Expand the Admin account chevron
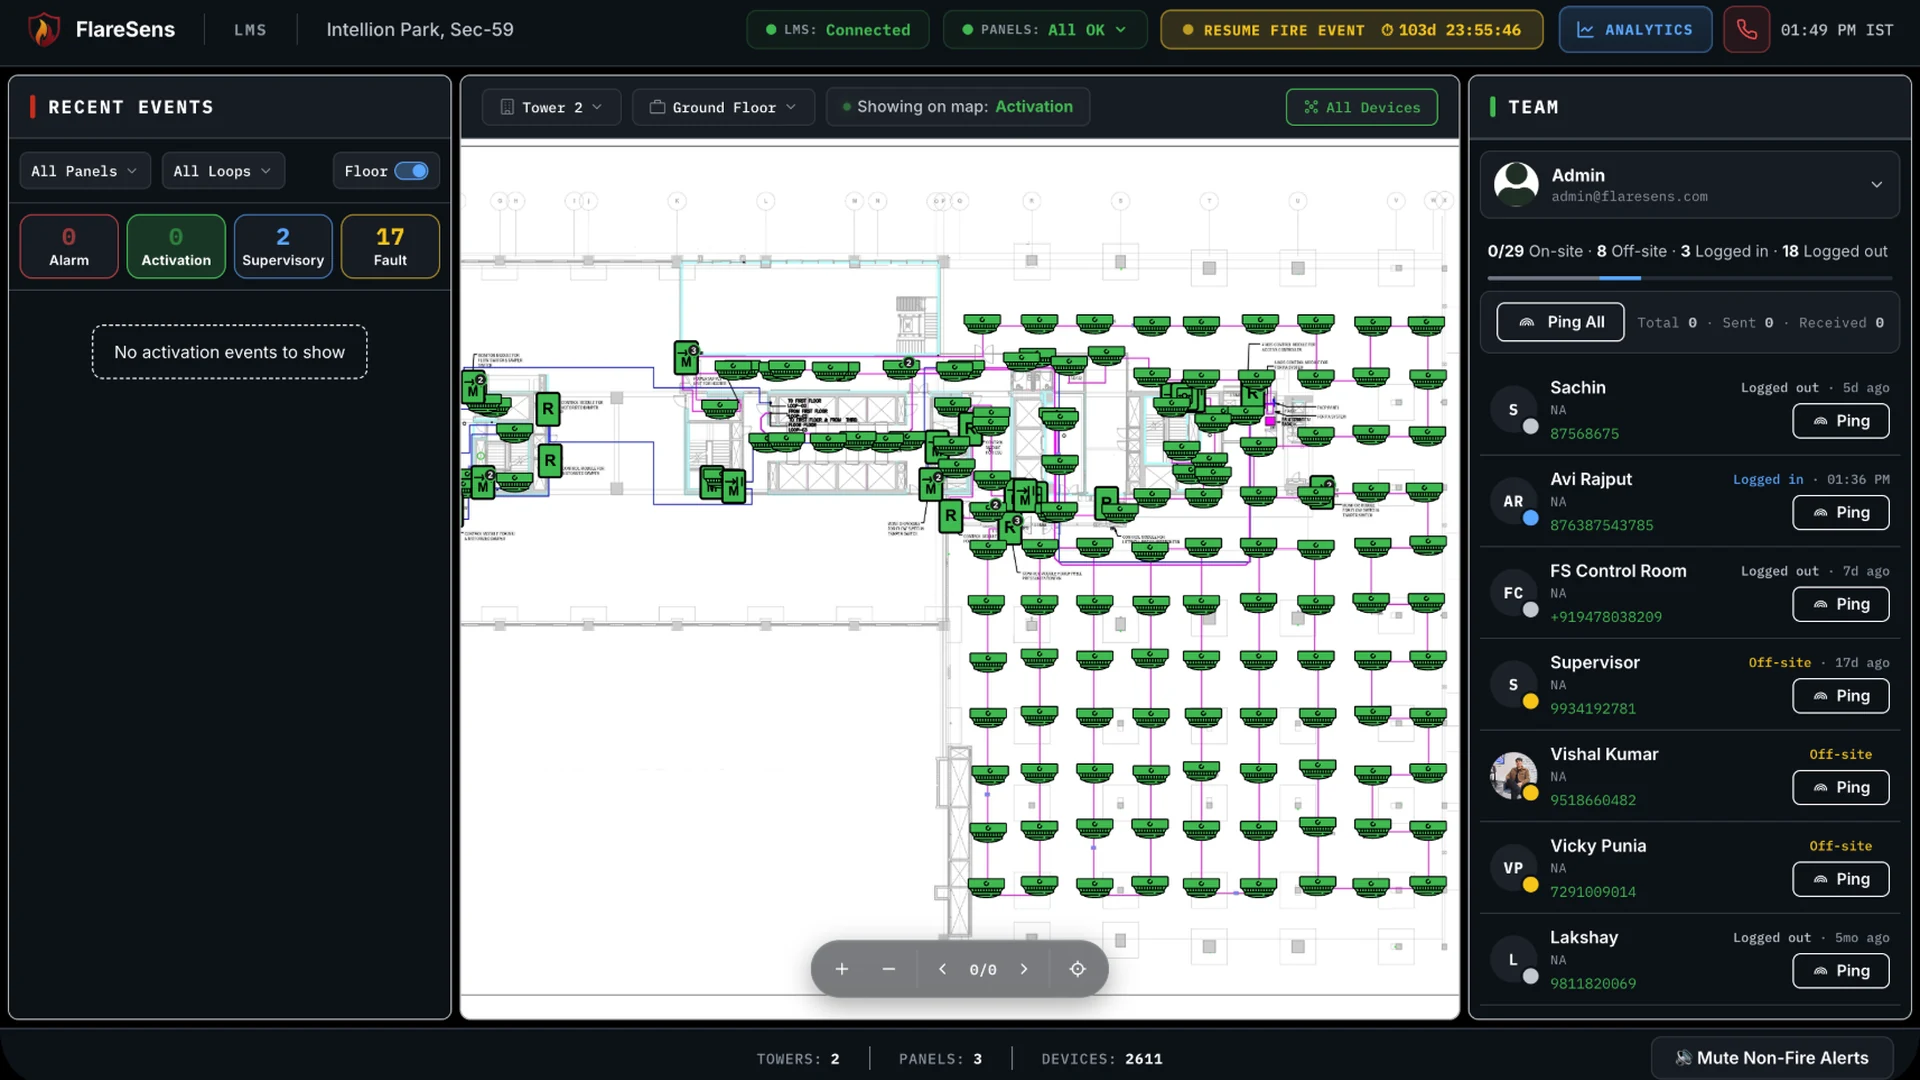Viewport: 1920px width, 1080px height. pyautogui.click(x=1876, y=185)
